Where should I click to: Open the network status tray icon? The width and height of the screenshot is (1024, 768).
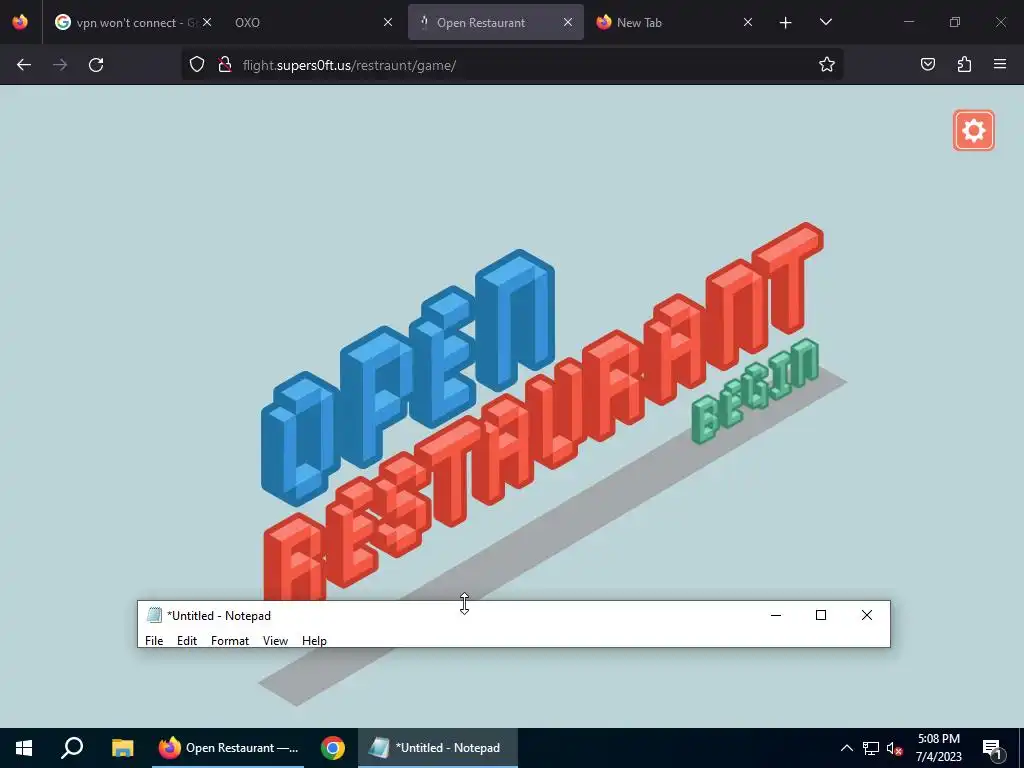pos(871,748)
